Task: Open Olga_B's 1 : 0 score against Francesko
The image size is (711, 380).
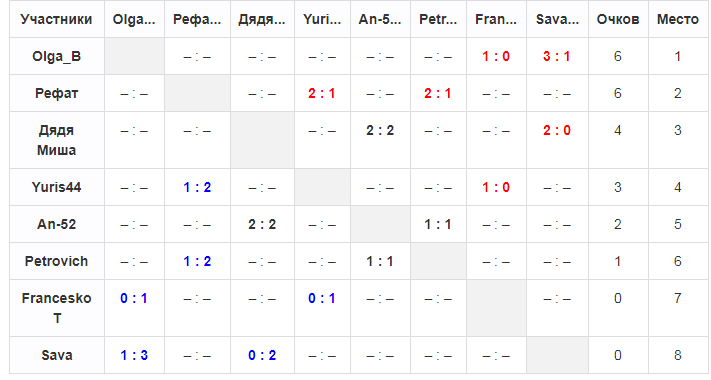Action: click(496, 56)
